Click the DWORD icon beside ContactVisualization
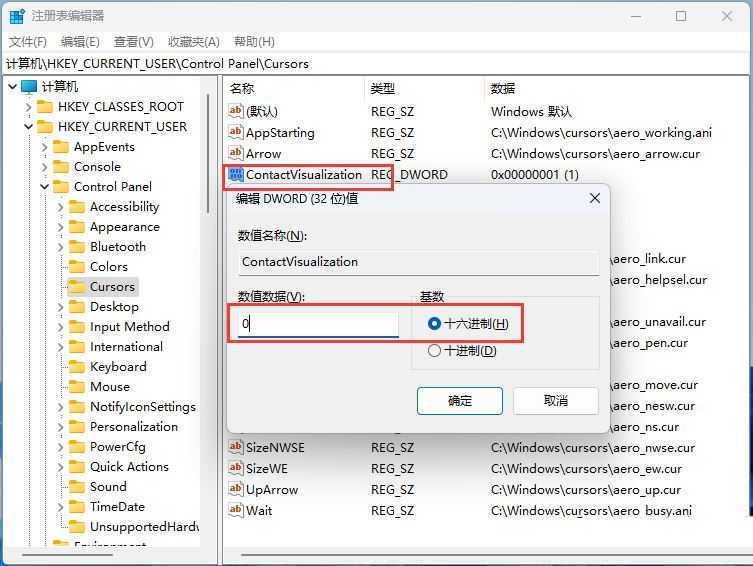Screen dimensions: 753x566 (236, 175)
